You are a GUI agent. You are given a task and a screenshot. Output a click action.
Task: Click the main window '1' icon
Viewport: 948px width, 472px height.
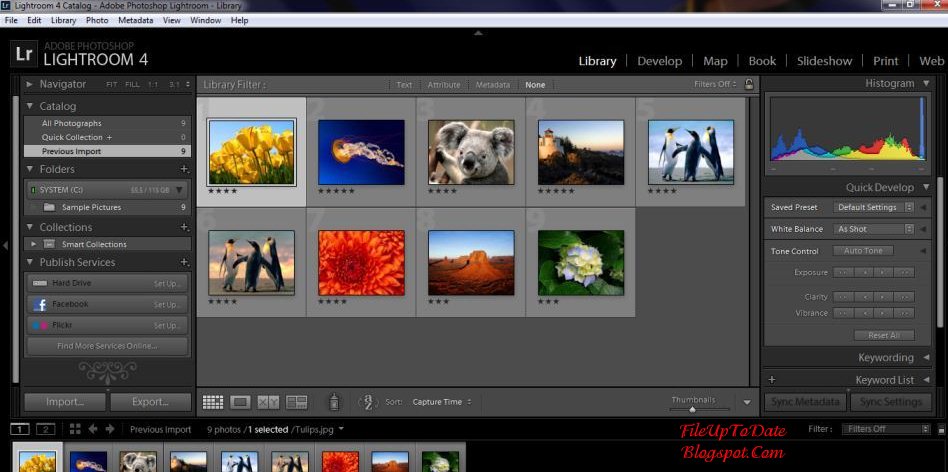pos(20,430)
